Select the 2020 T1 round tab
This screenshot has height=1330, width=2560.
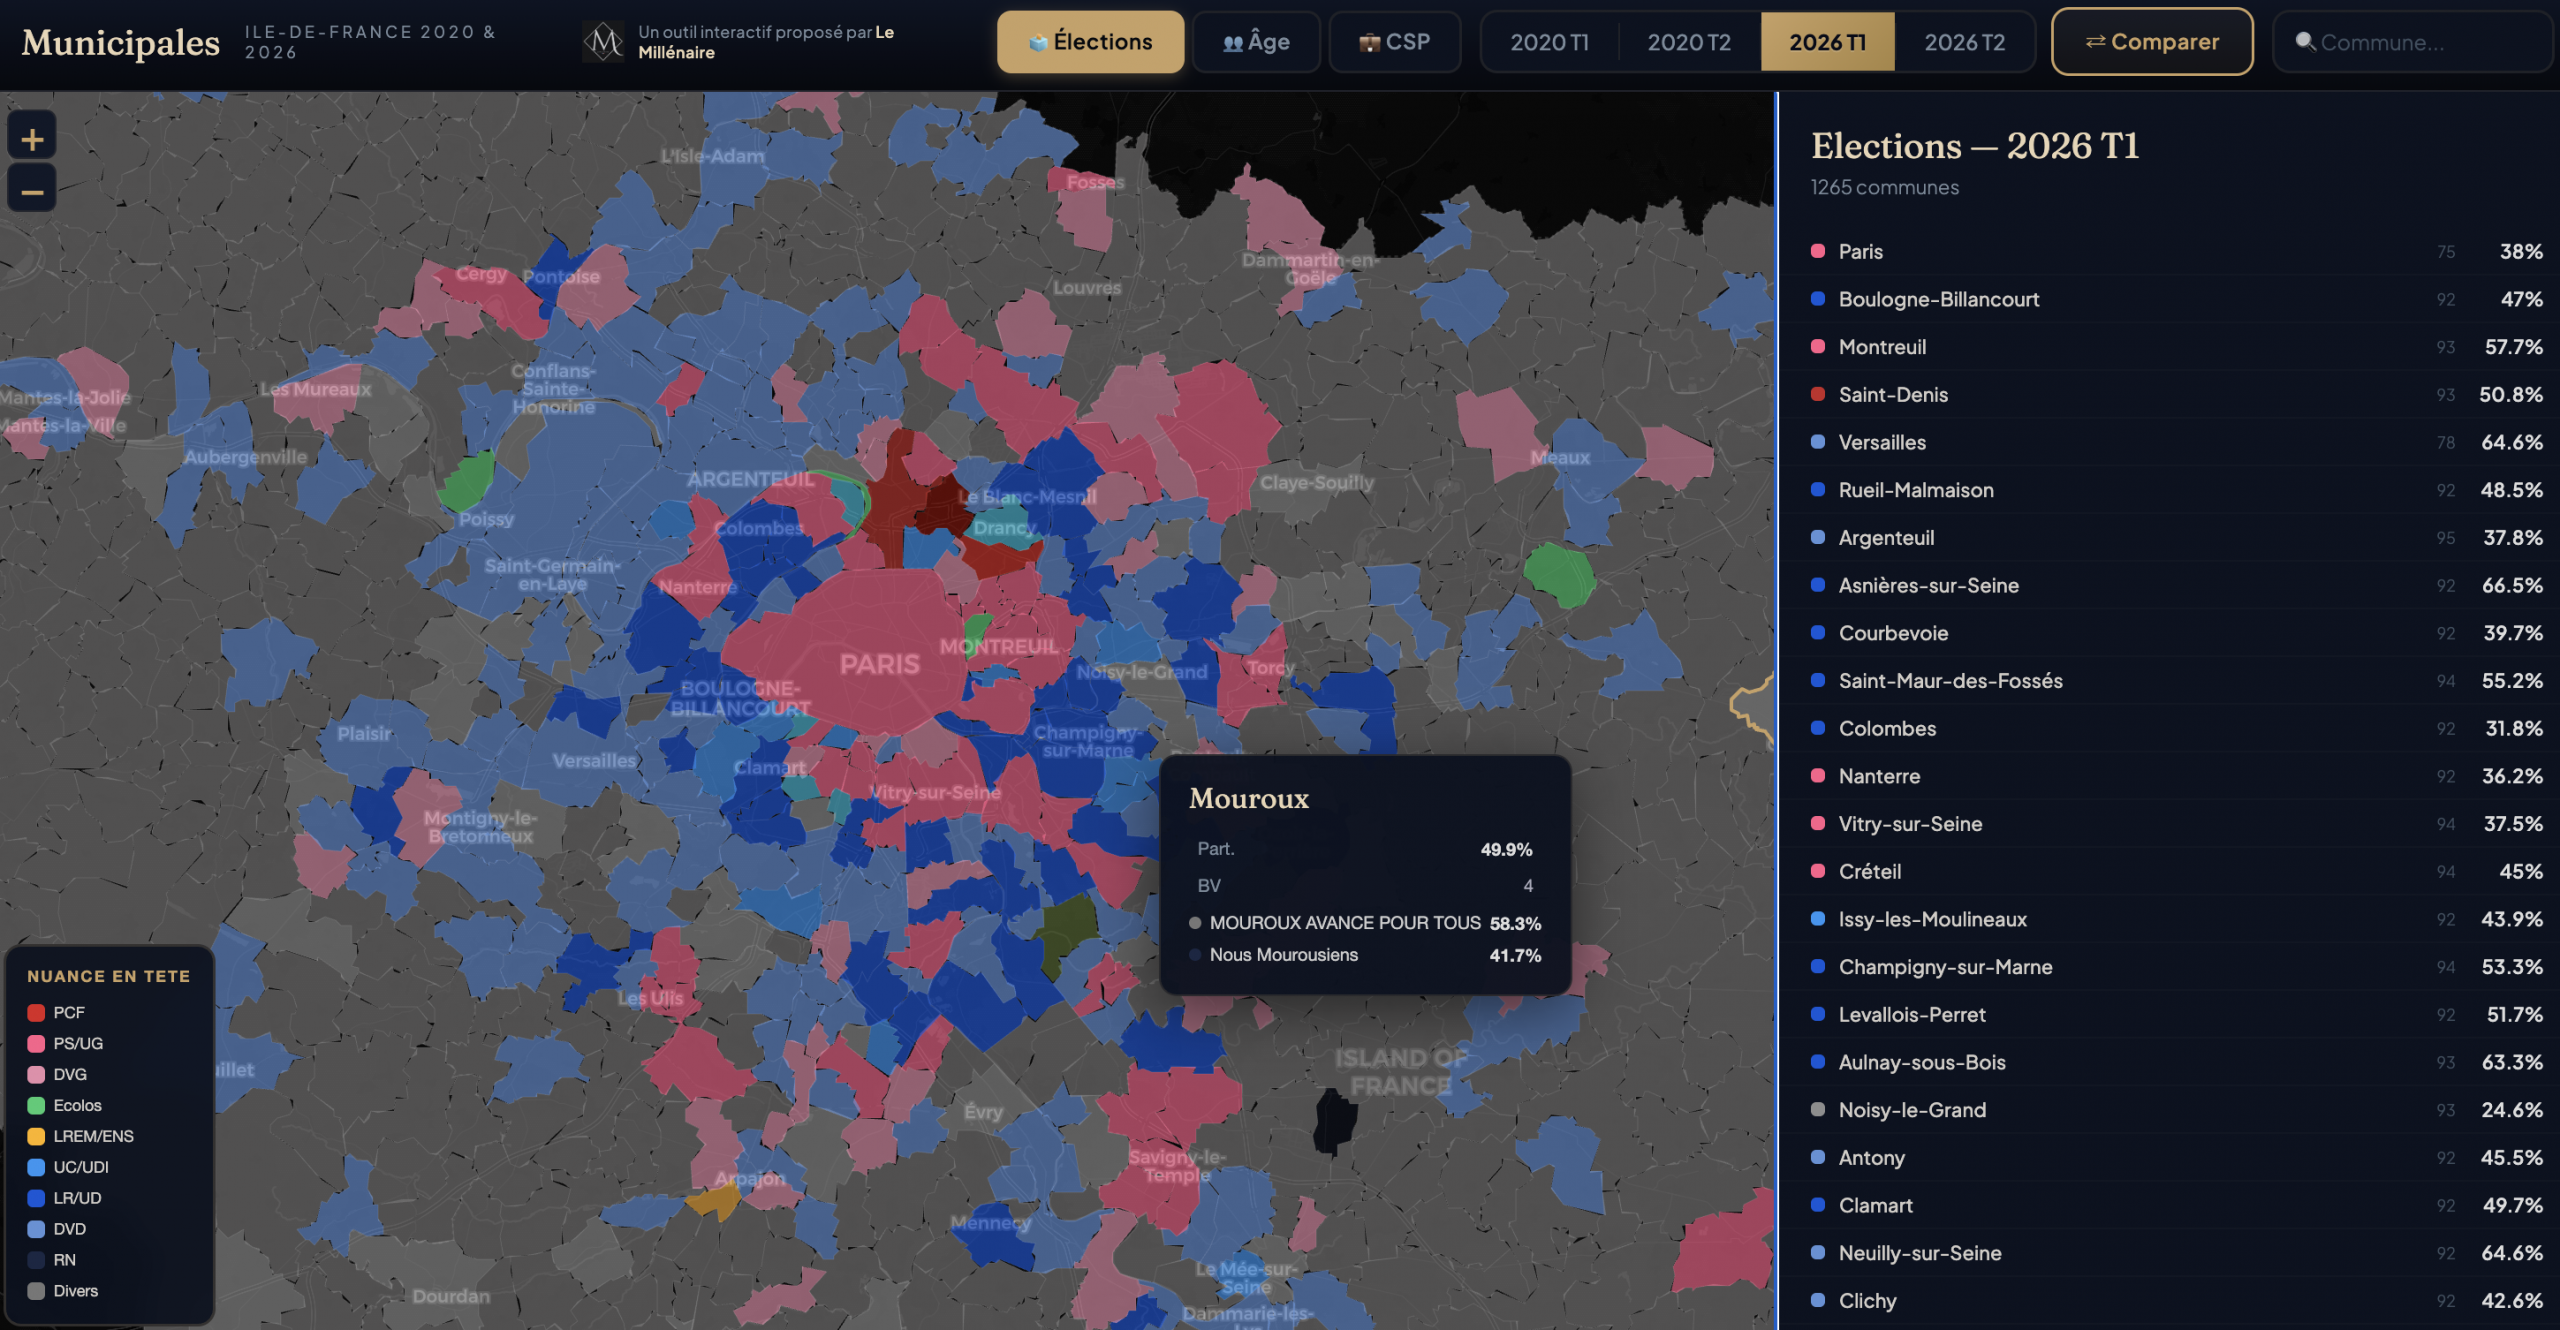click(1549, 42)
